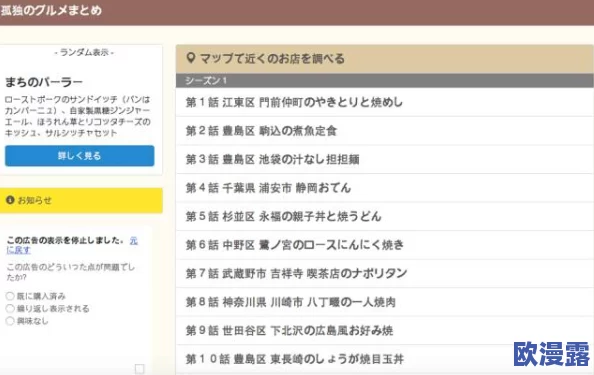Image resolution: width=594 pixels, height=375 pixels.
Task: Open episode 第6話 鷺ノ宮のロースにんにく焼き
Action: coord(385,245)
